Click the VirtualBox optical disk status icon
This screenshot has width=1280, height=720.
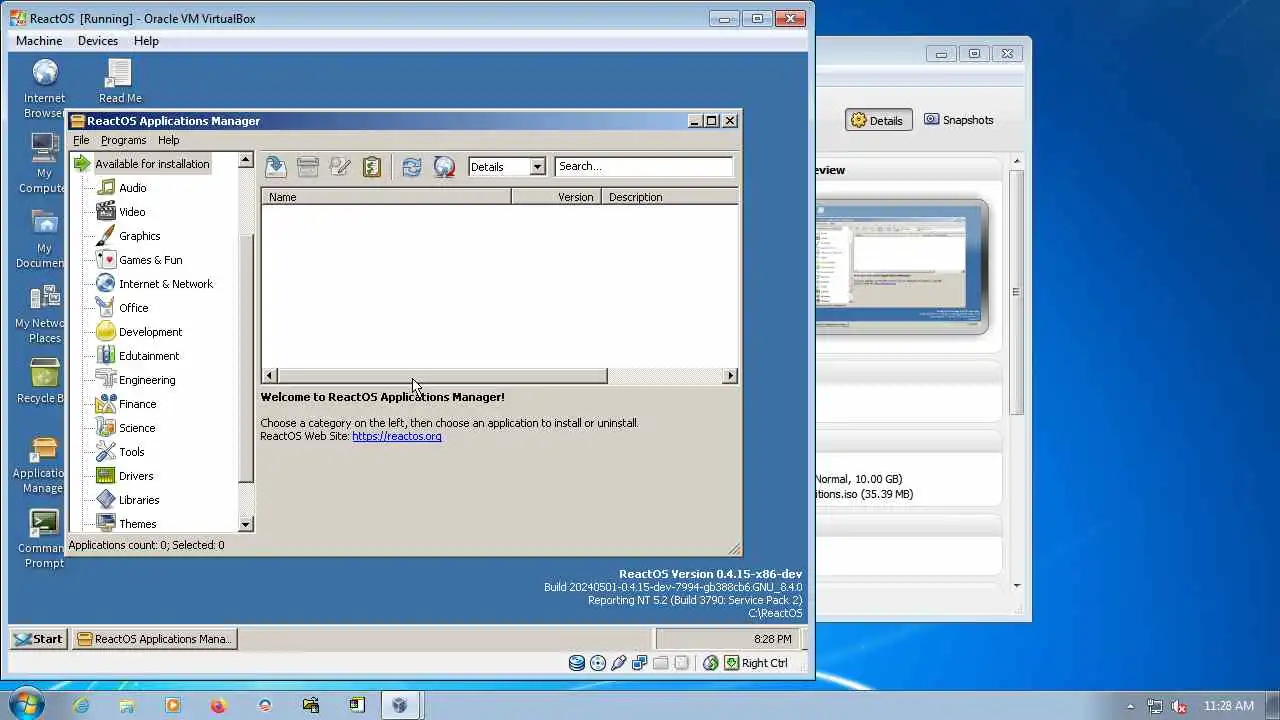pos(598,663)
